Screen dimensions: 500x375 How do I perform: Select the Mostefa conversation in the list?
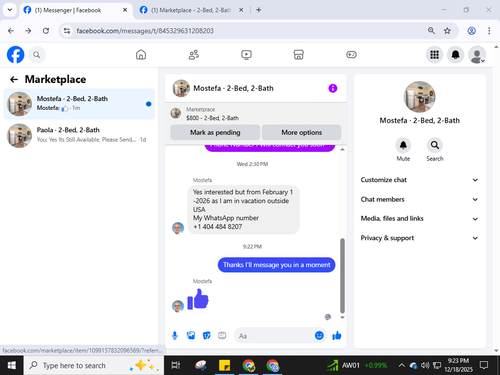[x=79, y=104]
